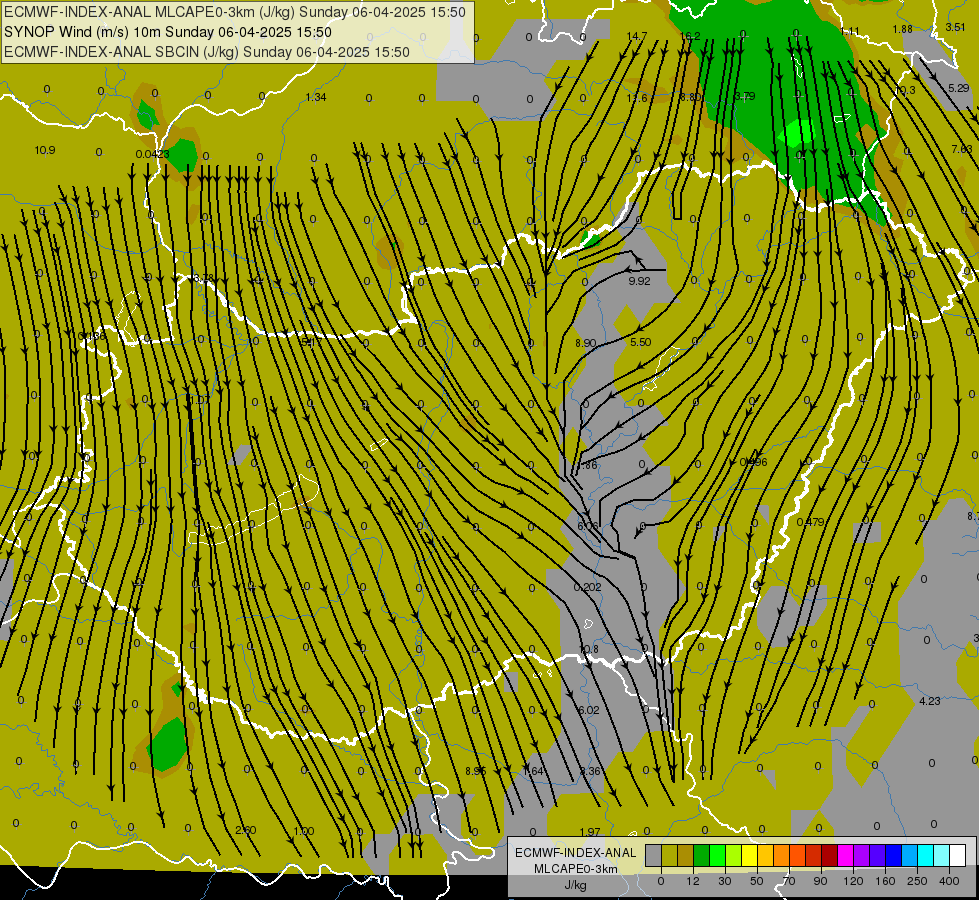The height and width of the screenshot is (900, 979).
Task: Click the dark red legend swatch
Action: click(x=830, y=855)
